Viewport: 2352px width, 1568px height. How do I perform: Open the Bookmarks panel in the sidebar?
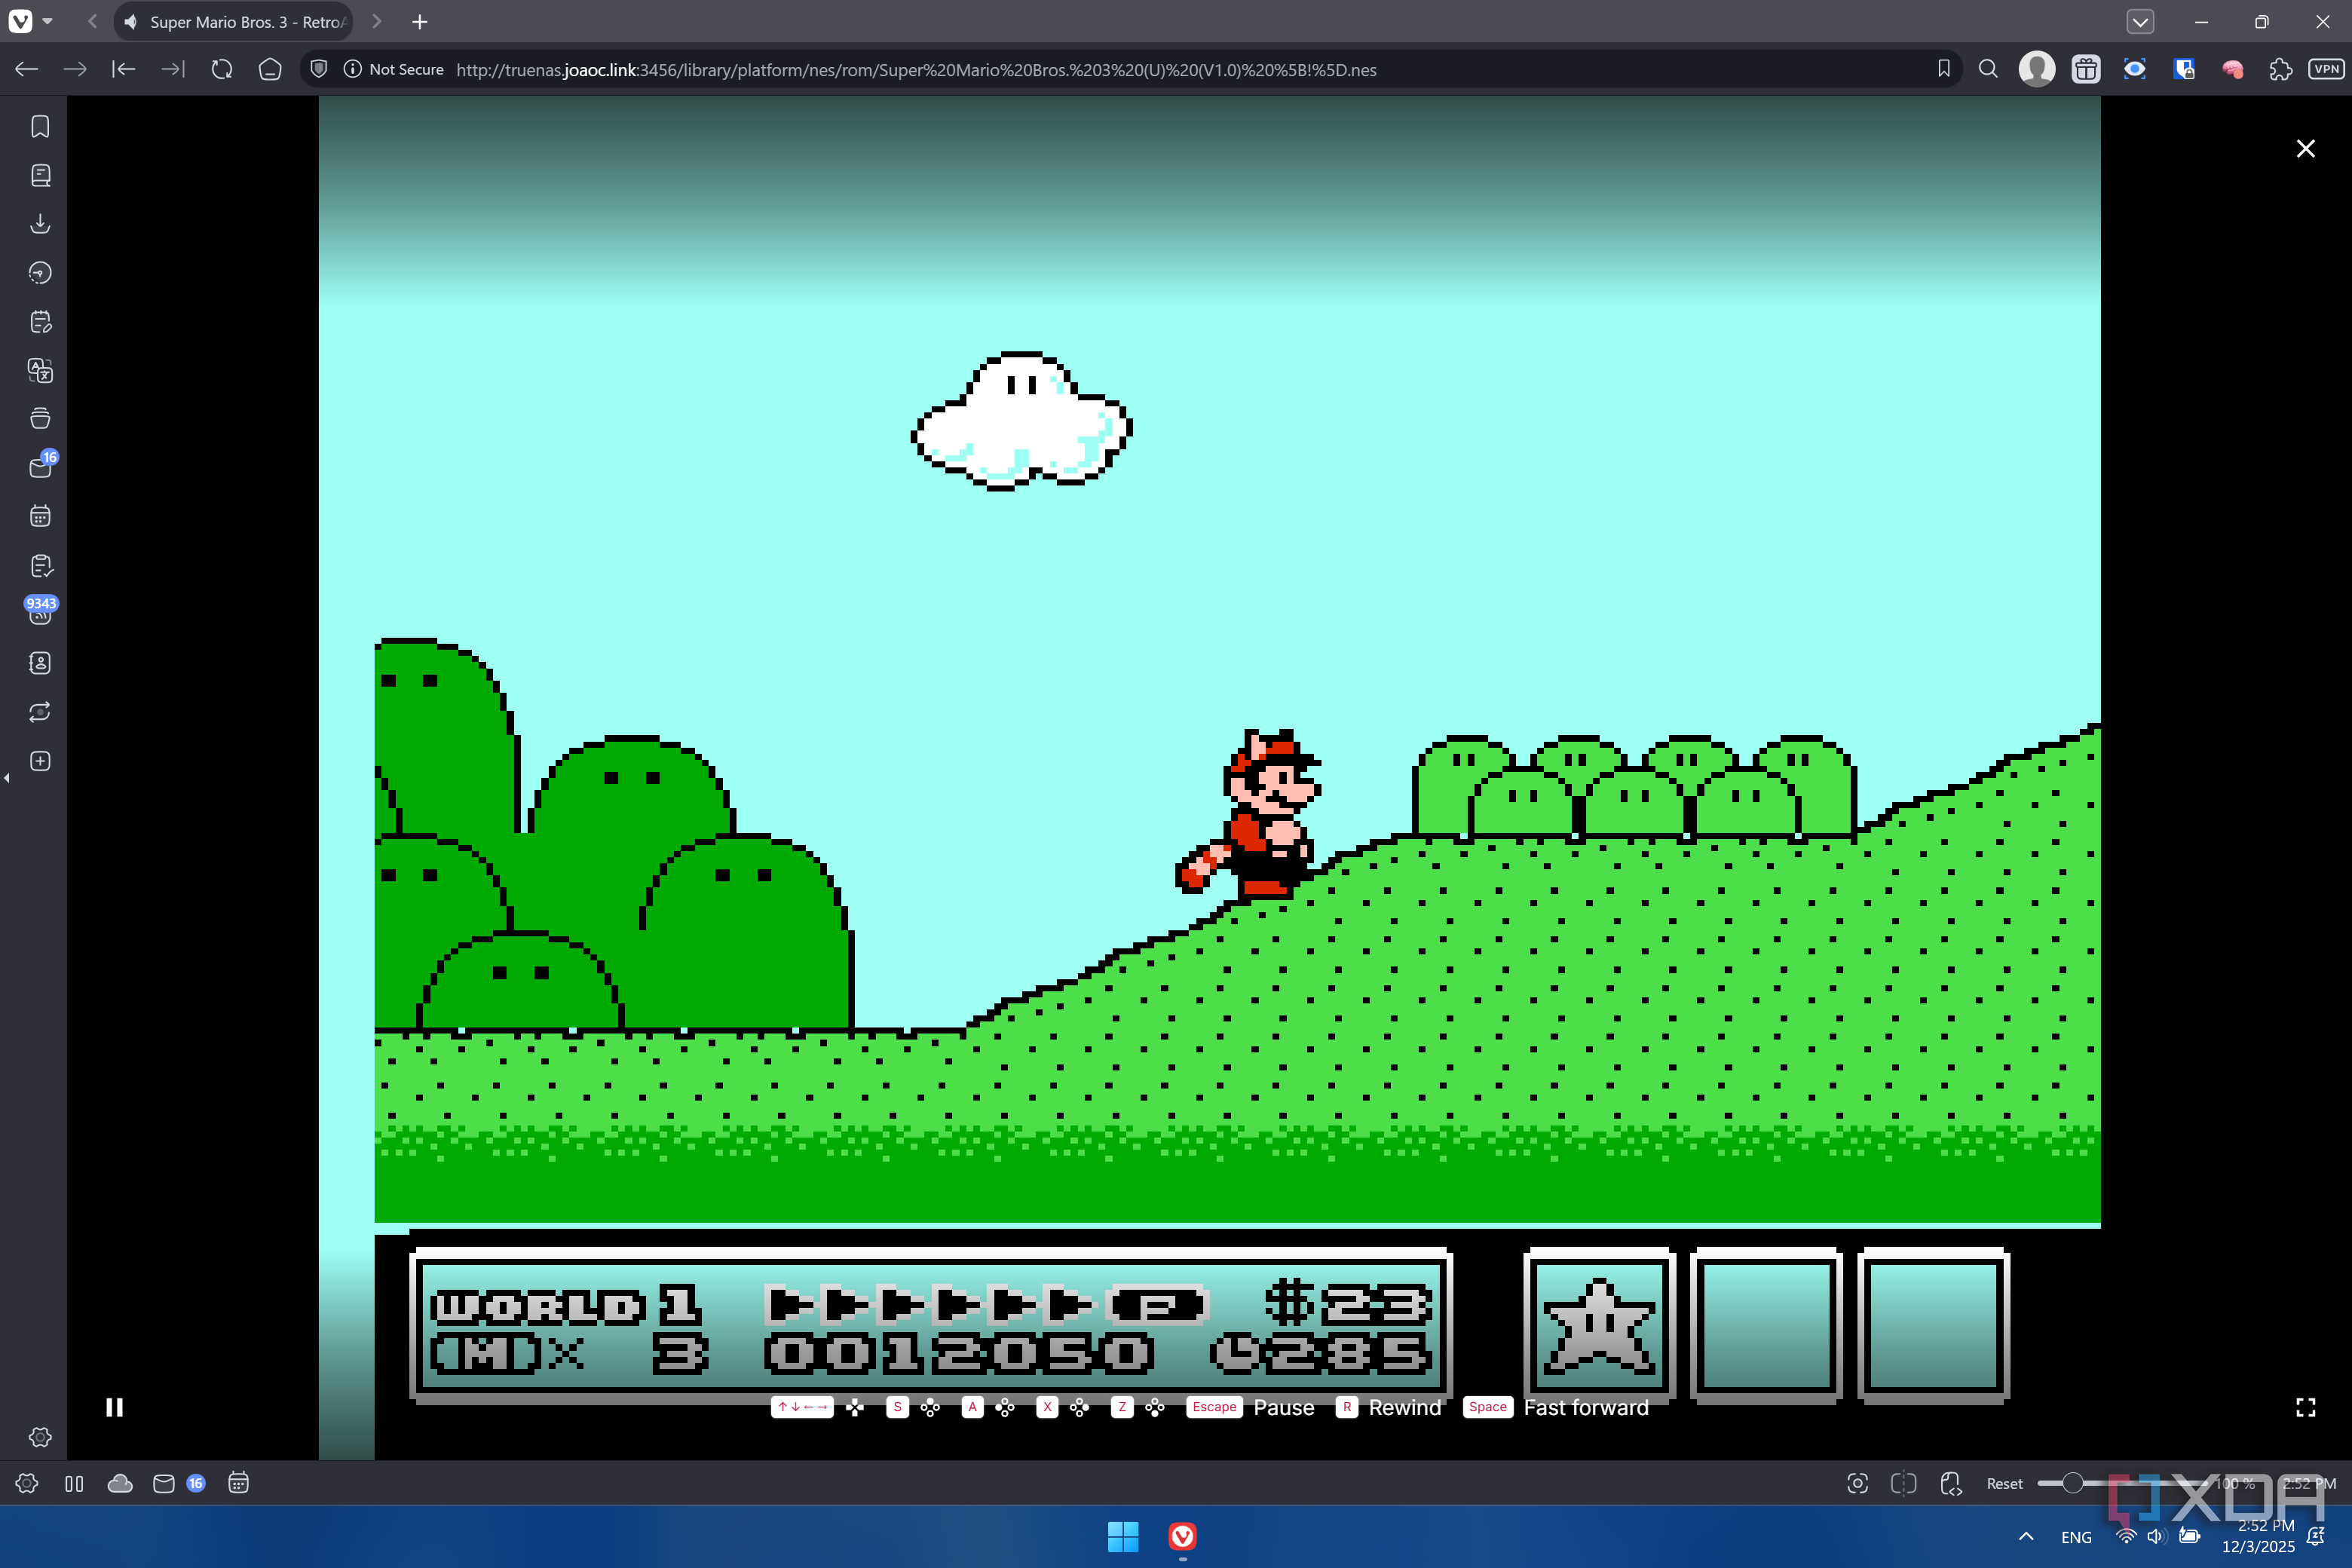tap(40, 127)
